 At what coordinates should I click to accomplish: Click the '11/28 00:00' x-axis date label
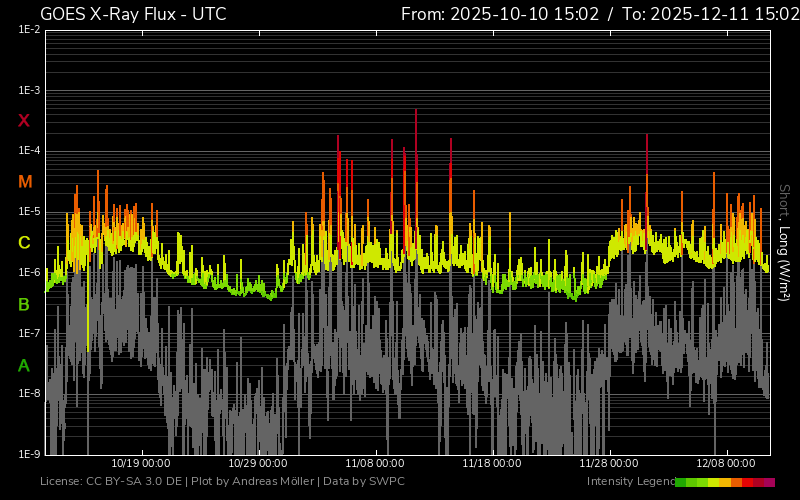(609, 464)
